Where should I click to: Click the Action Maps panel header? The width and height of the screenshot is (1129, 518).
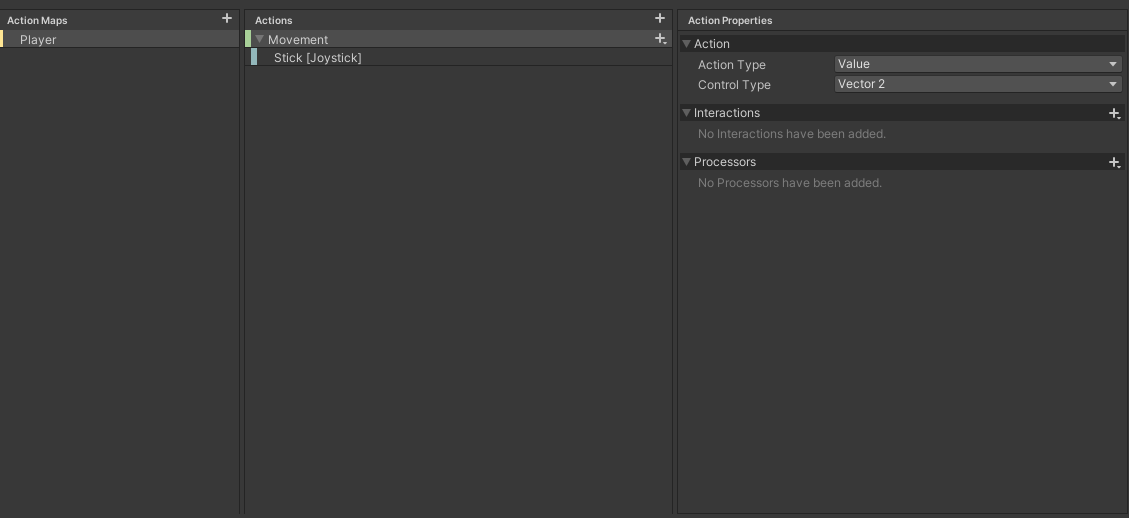38,20
